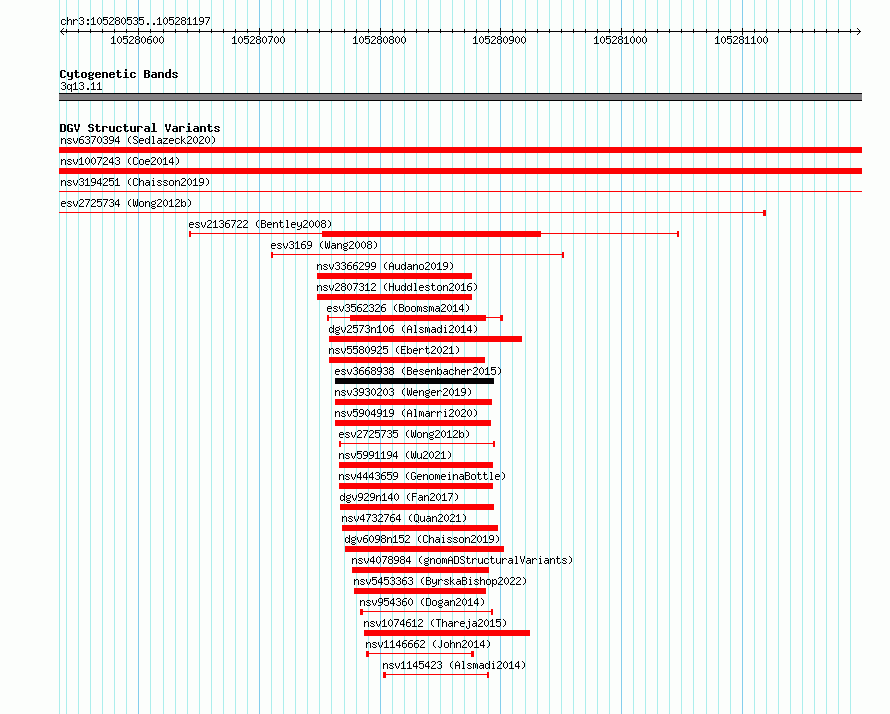This screenshot has height=714, width=890.
Task: Open the 3q13.11 band label
Action: pyautogui.click(x=81, y=86)
